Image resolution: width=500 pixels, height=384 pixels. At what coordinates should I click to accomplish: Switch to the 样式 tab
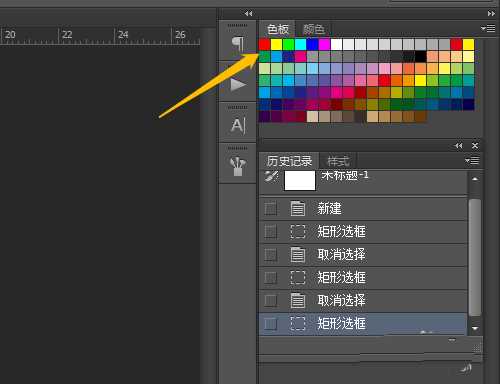pos(338,161)
